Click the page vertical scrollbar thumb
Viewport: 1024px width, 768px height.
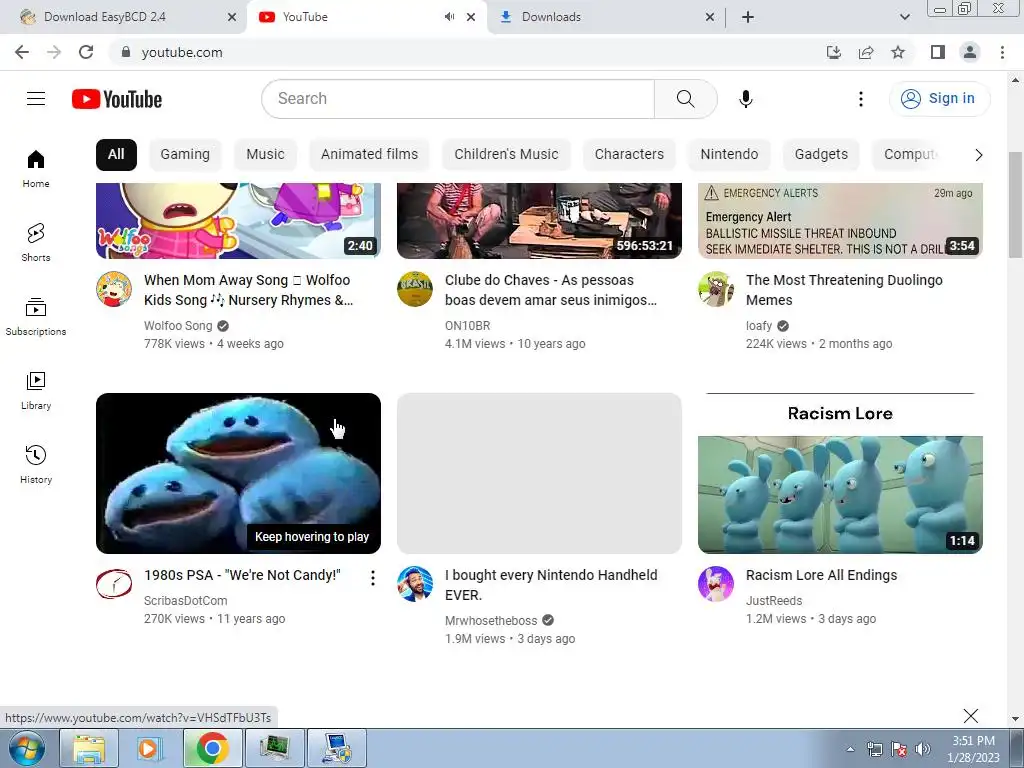point(1015,204)
